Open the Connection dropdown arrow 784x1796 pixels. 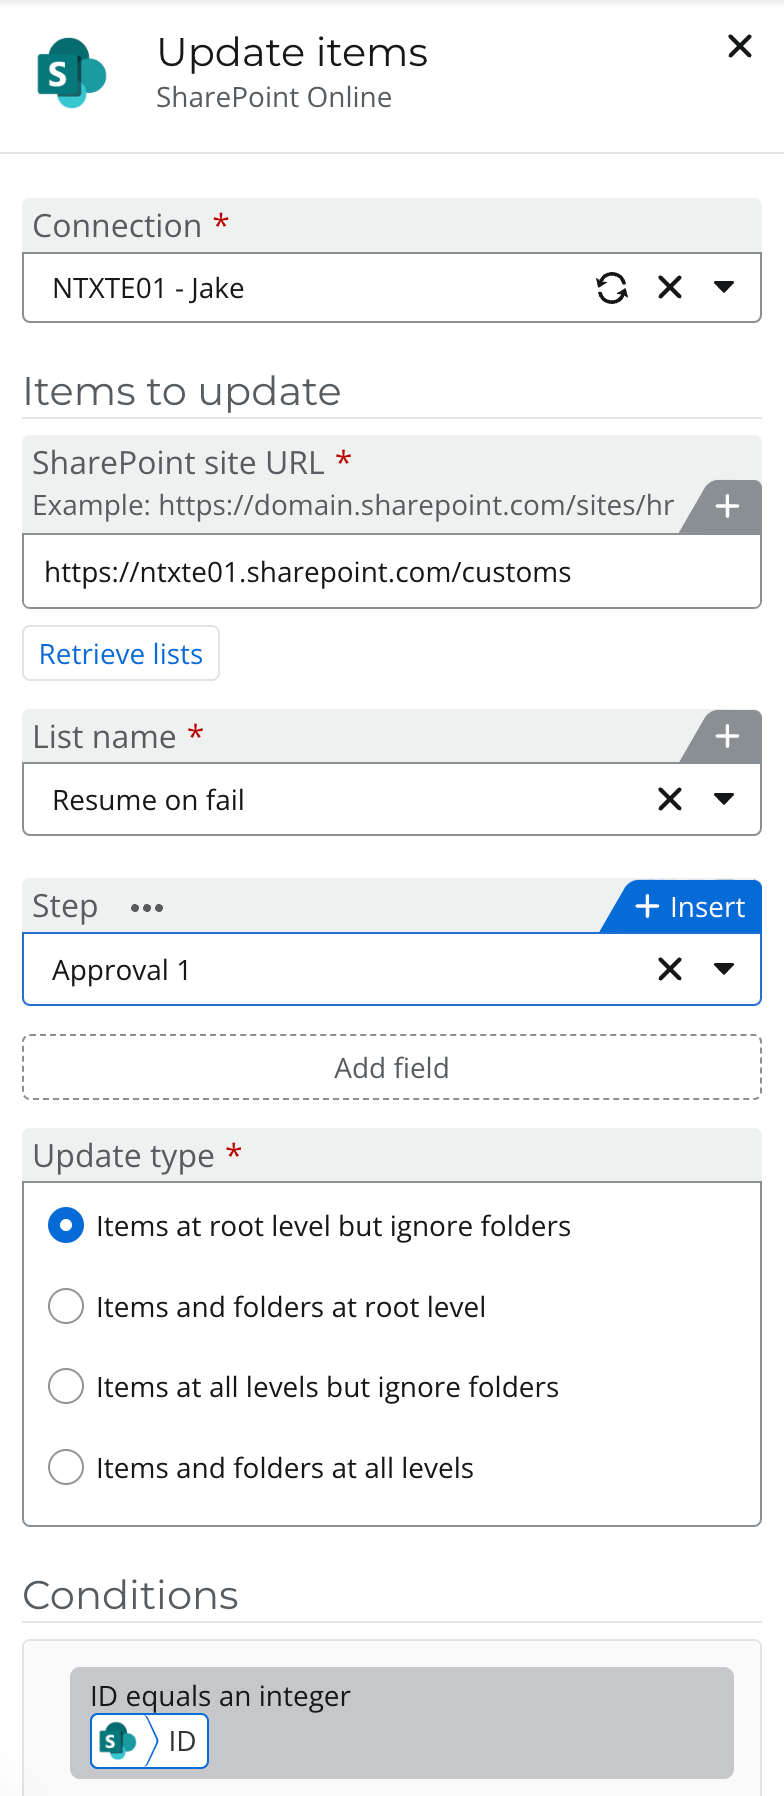click(724, 288)
